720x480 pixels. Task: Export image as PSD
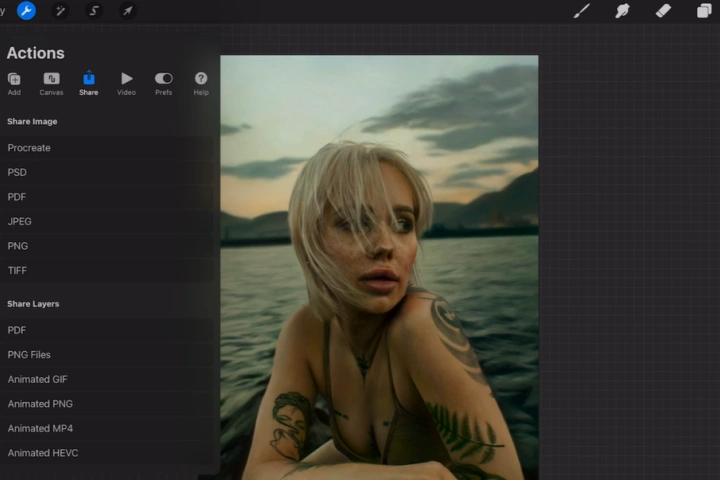click(x=107, y=172)
